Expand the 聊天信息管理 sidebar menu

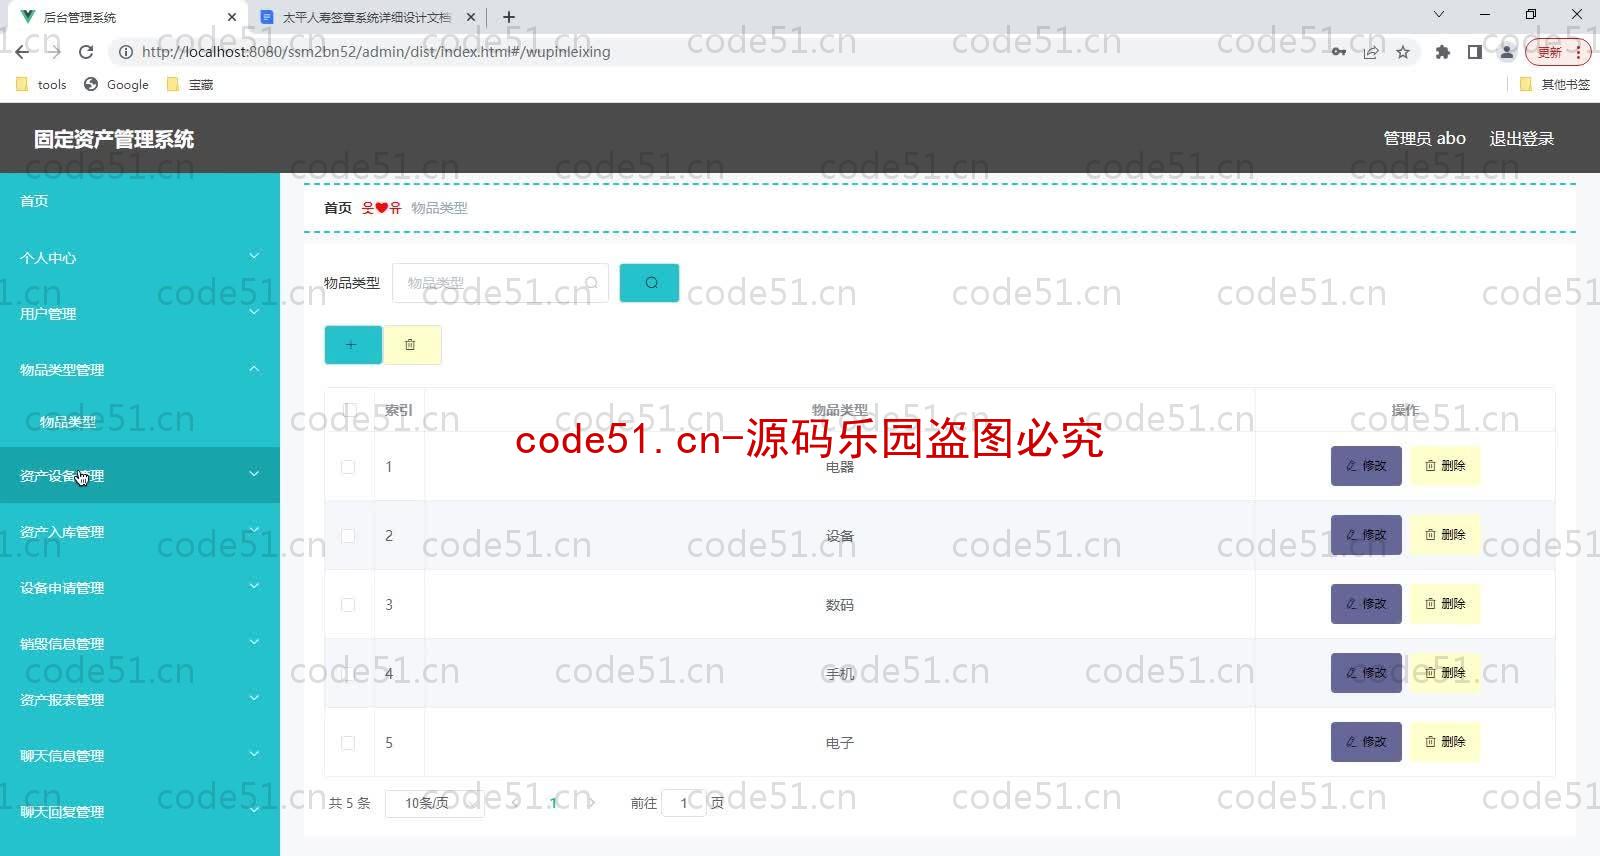(x=140, y=756)
